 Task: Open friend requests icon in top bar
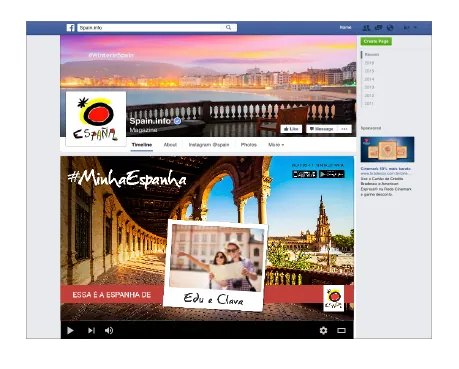click(366, 28)
